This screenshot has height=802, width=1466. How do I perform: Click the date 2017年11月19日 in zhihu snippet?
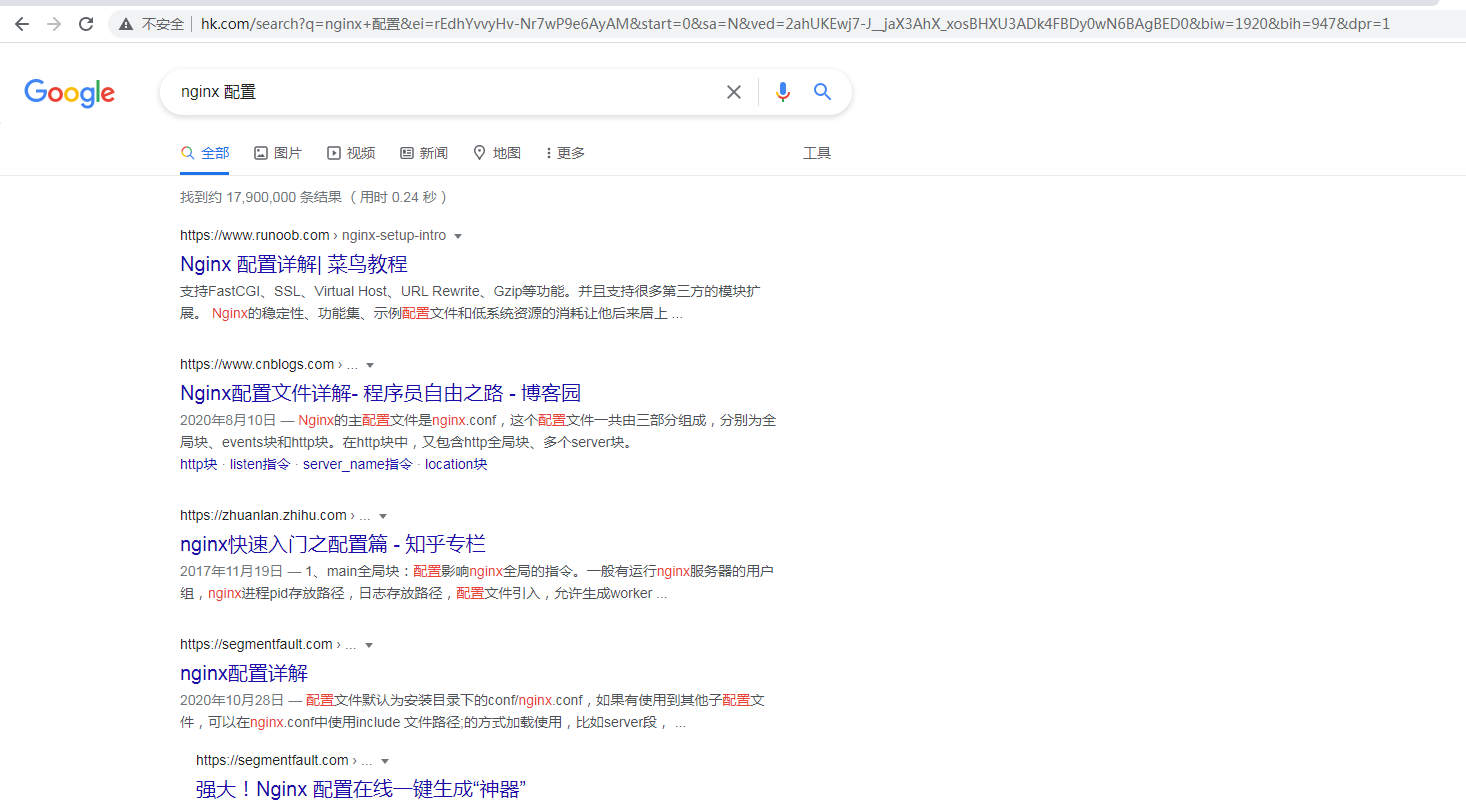tap(232, 571)
